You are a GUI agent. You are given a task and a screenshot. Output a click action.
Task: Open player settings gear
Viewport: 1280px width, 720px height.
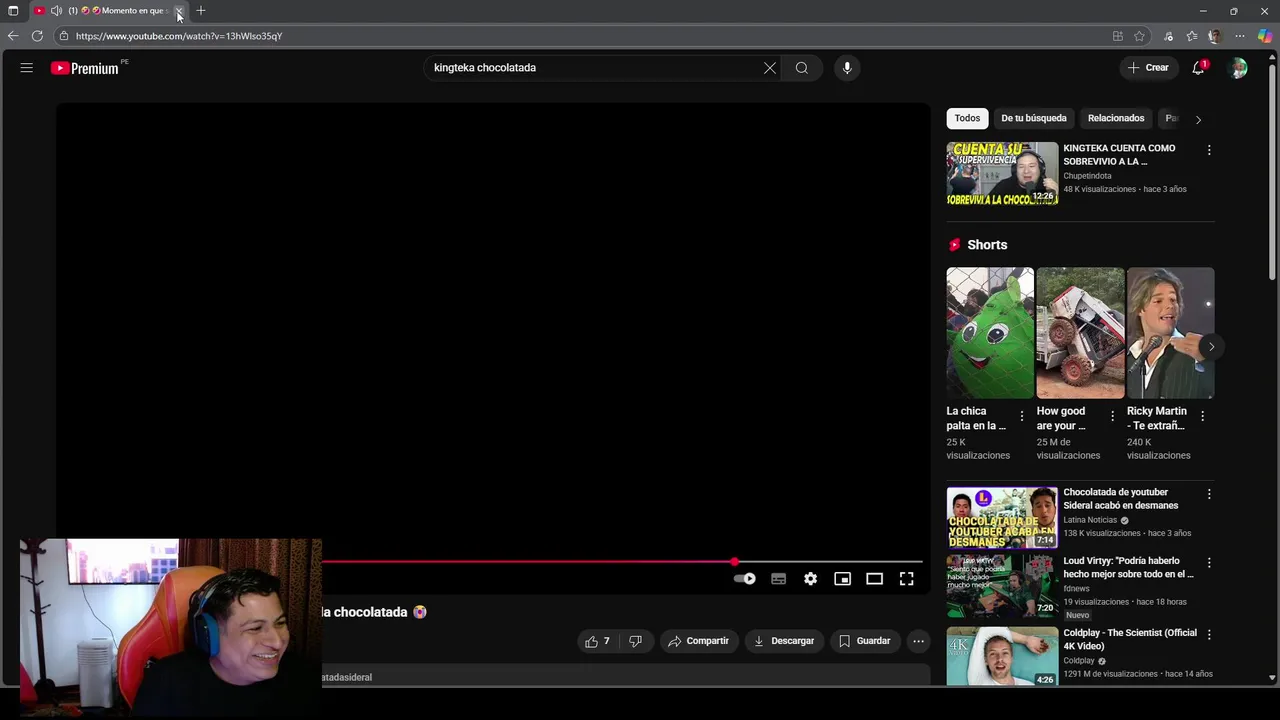point(811,579)
